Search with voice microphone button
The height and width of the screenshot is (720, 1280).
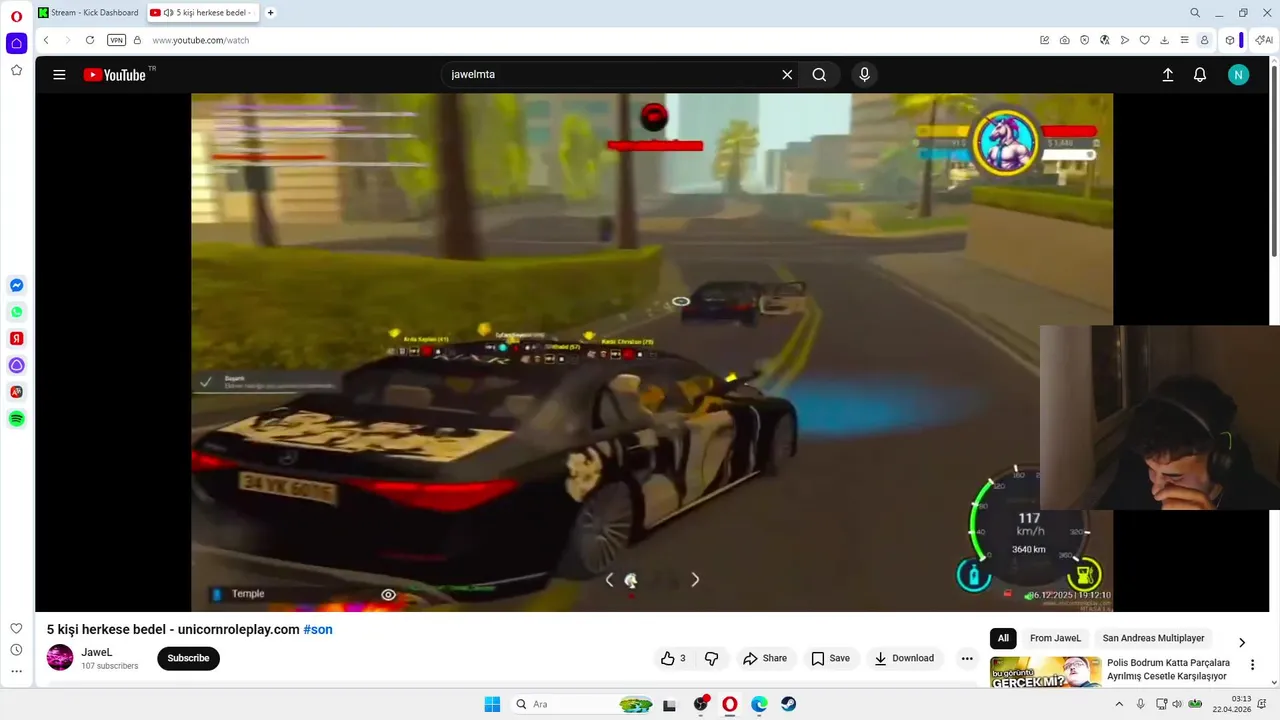[864, 74]
